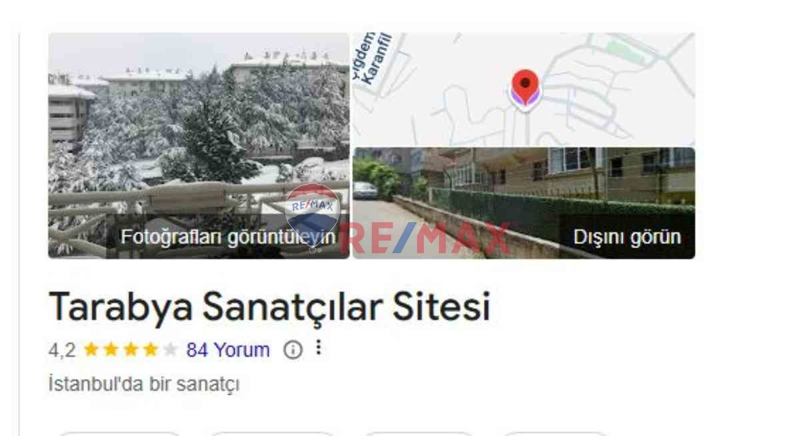The height and width of the screenshot is (436, 800).
Task: Open the 84 Yorum reviews link
Action: 228,350
